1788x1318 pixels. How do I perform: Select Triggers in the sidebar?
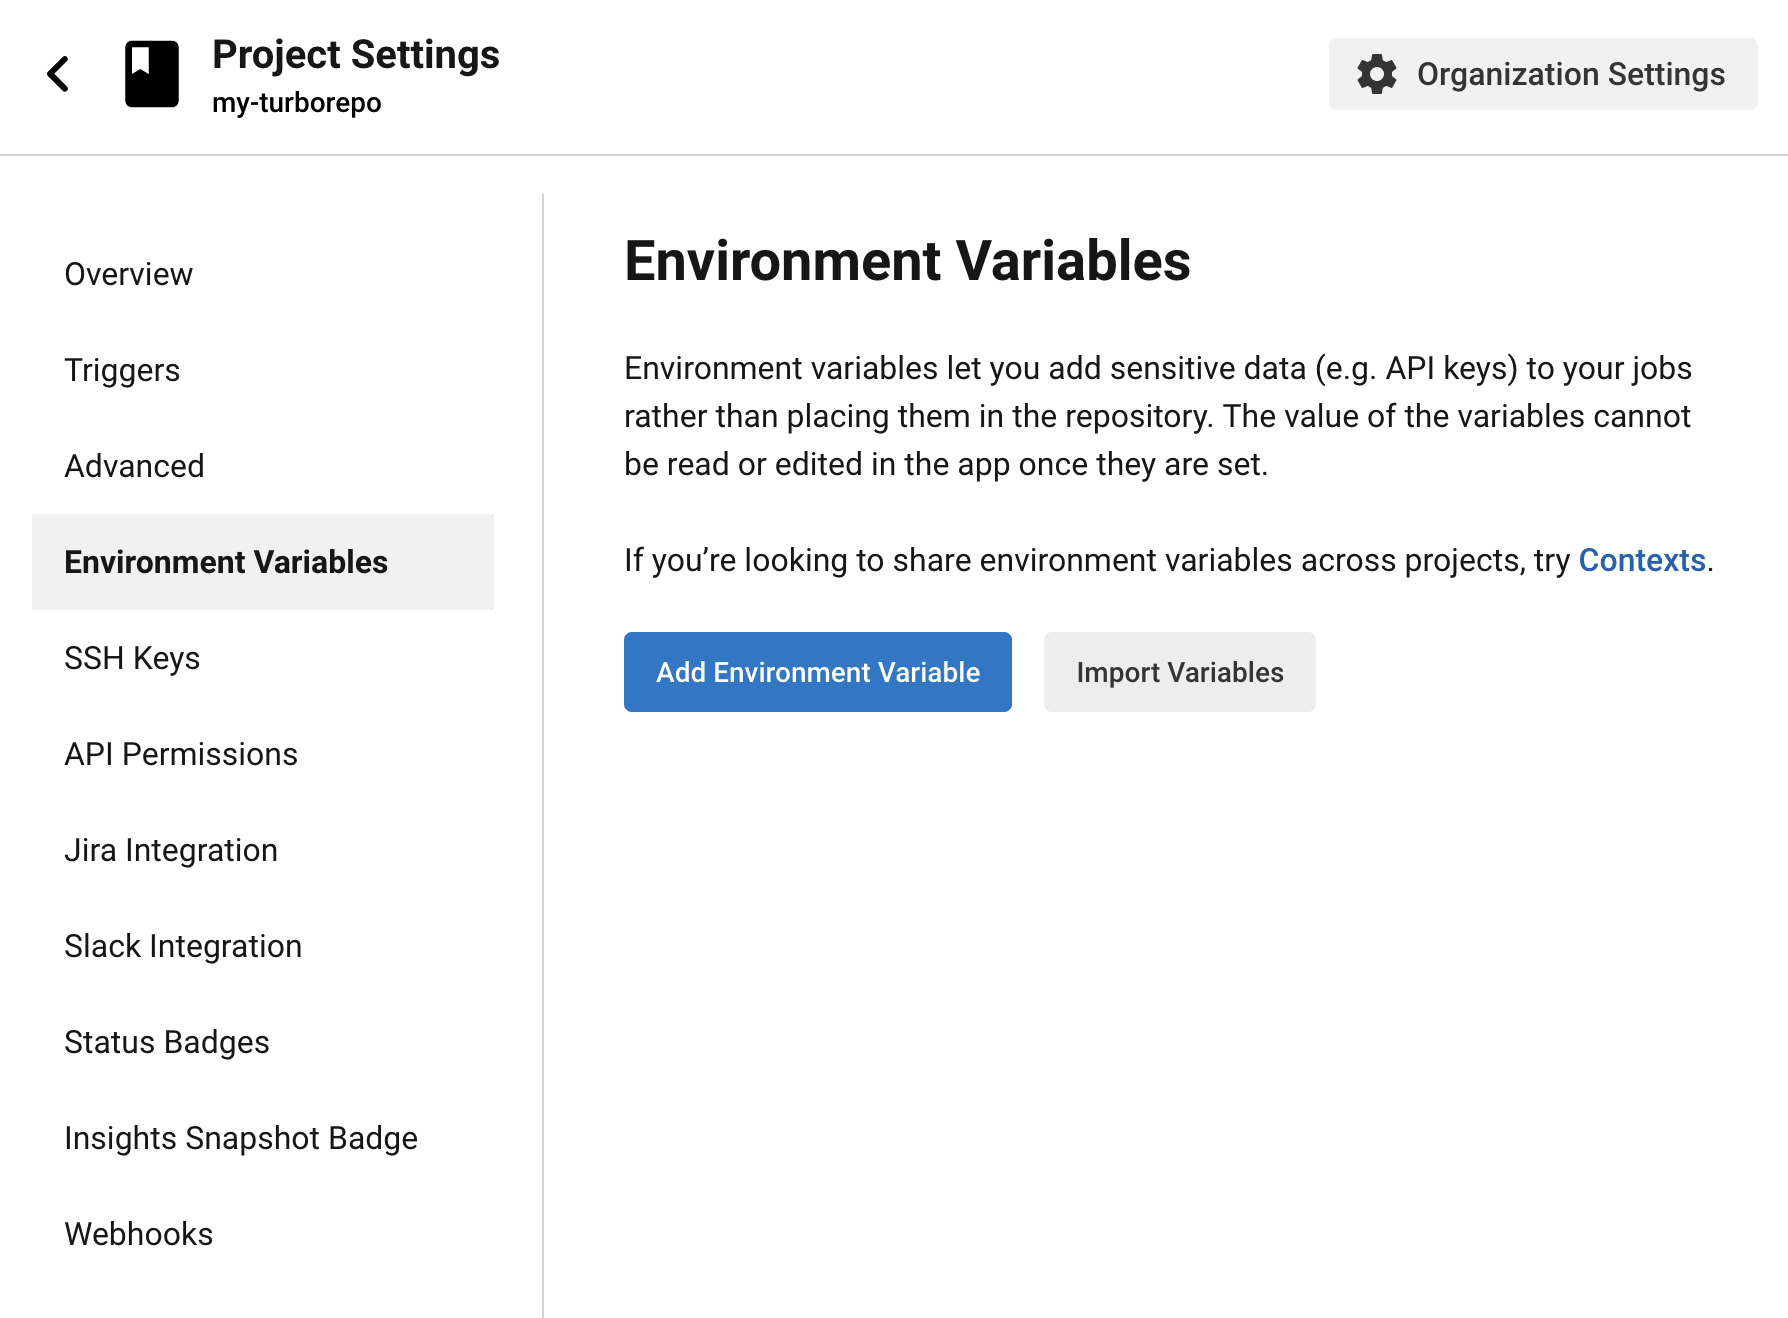pyautogui.click(x=122, y=370)
